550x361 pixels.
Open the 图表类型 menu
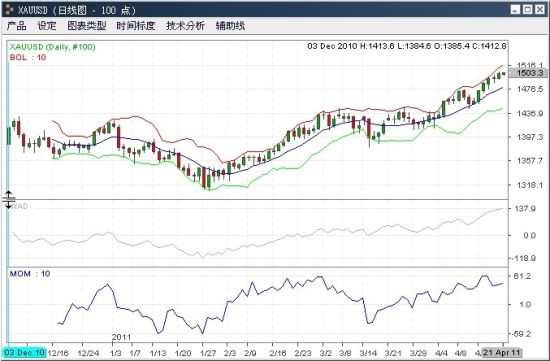click(x=87, y=26)
